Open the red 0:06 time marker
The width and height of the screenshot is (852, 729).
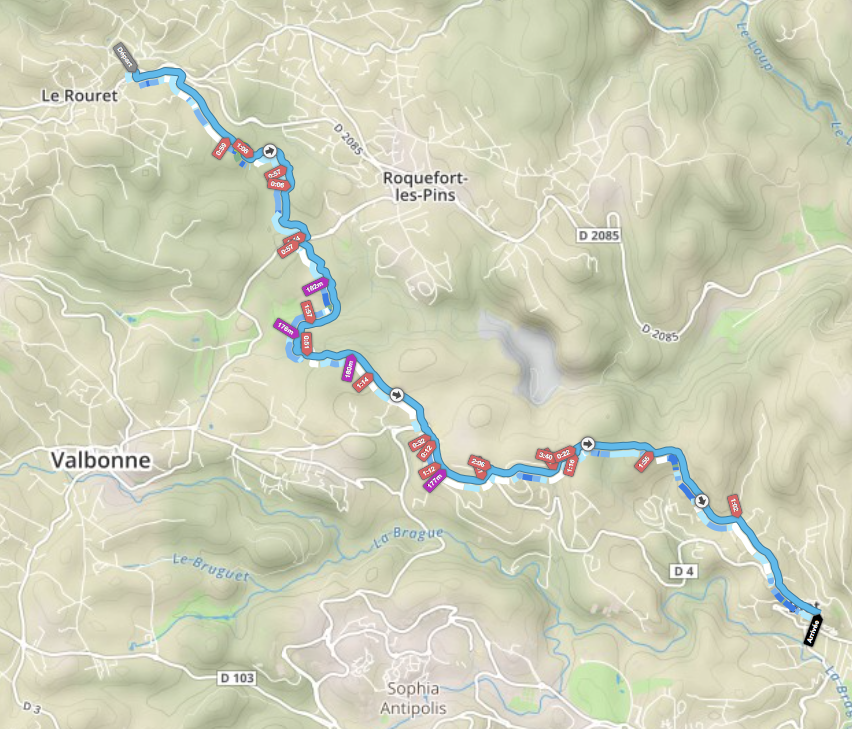pos(279,185)
